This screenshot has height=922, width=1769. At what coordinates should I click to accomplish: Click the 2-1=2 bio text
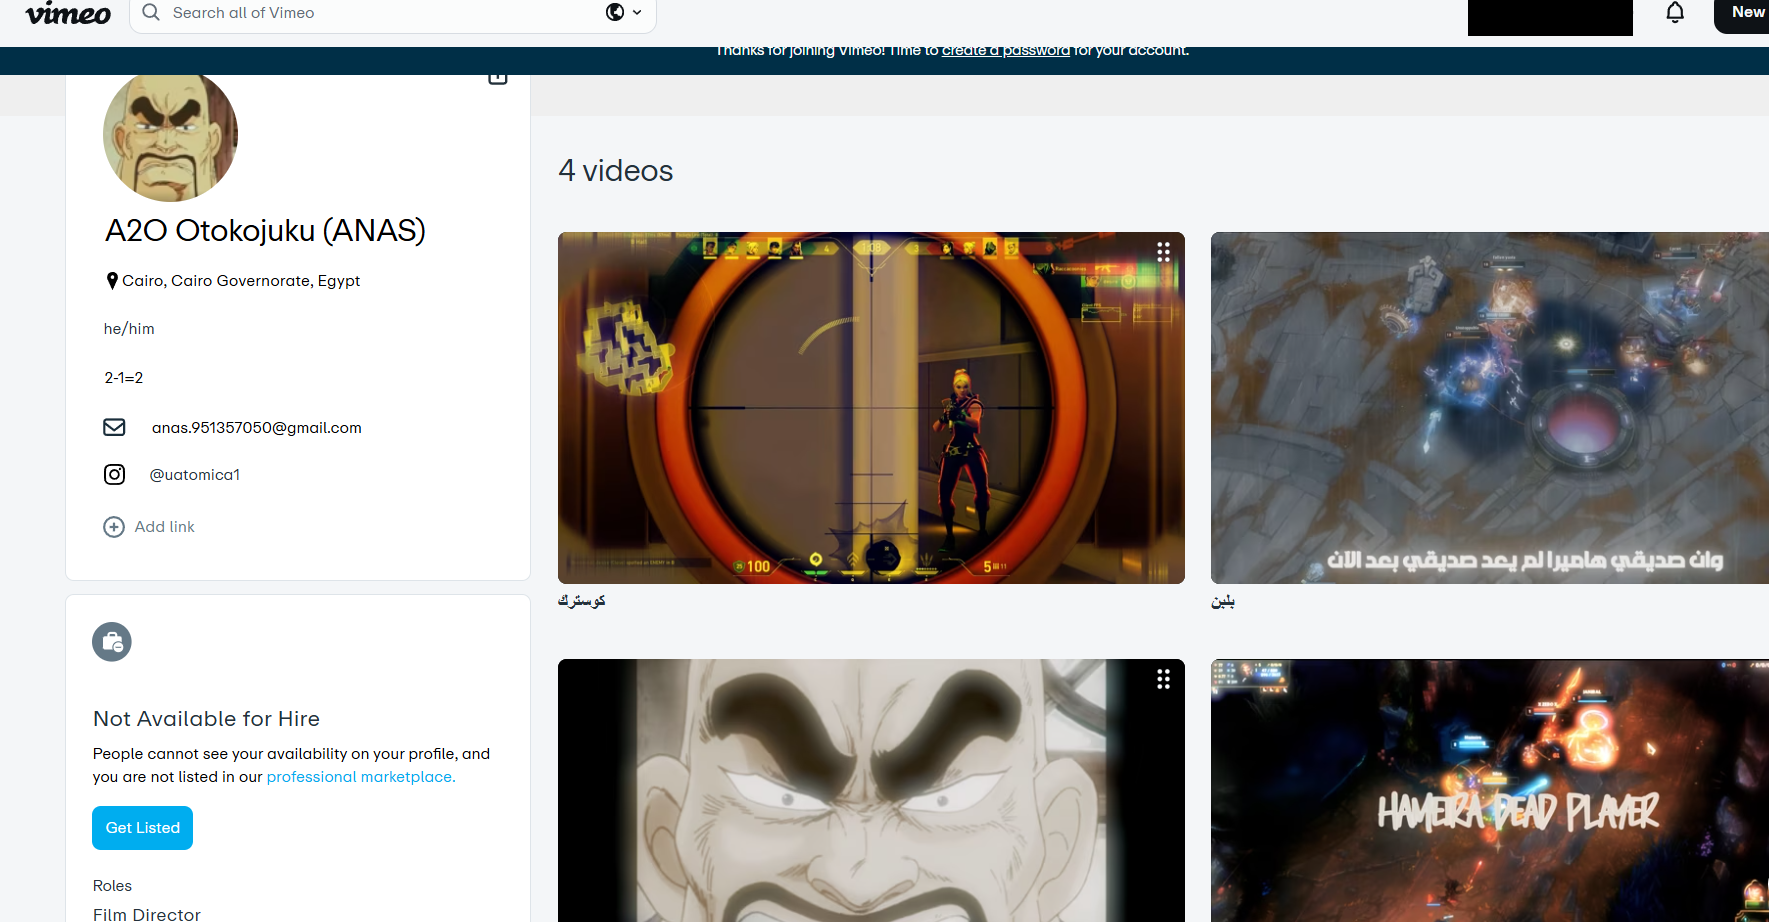[124, 378]
